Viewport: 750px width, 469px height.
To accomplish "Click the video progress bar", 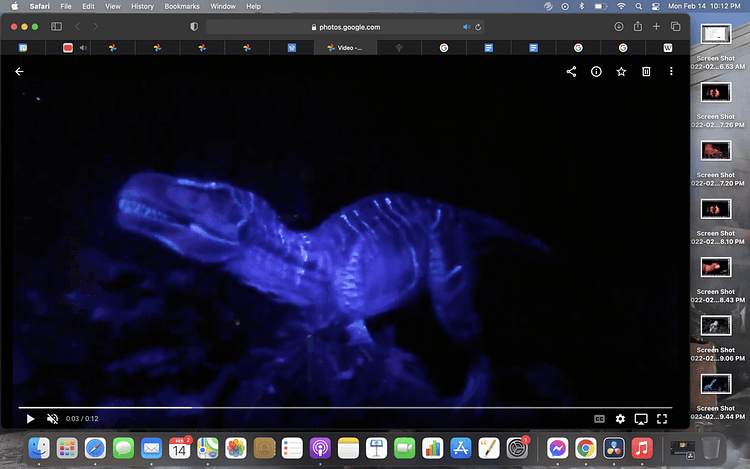I will (x=345, y=407).
